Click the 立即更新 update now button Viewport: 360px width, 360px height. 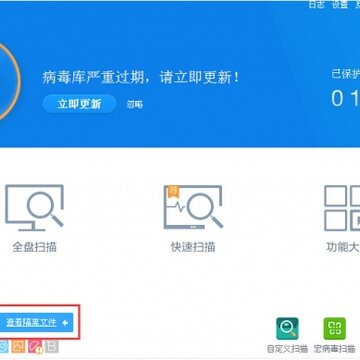[x=79, y=104]
